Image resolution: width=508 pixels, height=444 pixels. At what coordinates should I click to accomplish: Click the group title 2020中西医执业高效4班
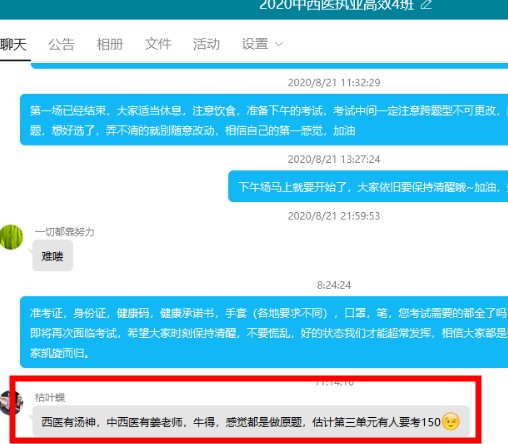[337, 5]
